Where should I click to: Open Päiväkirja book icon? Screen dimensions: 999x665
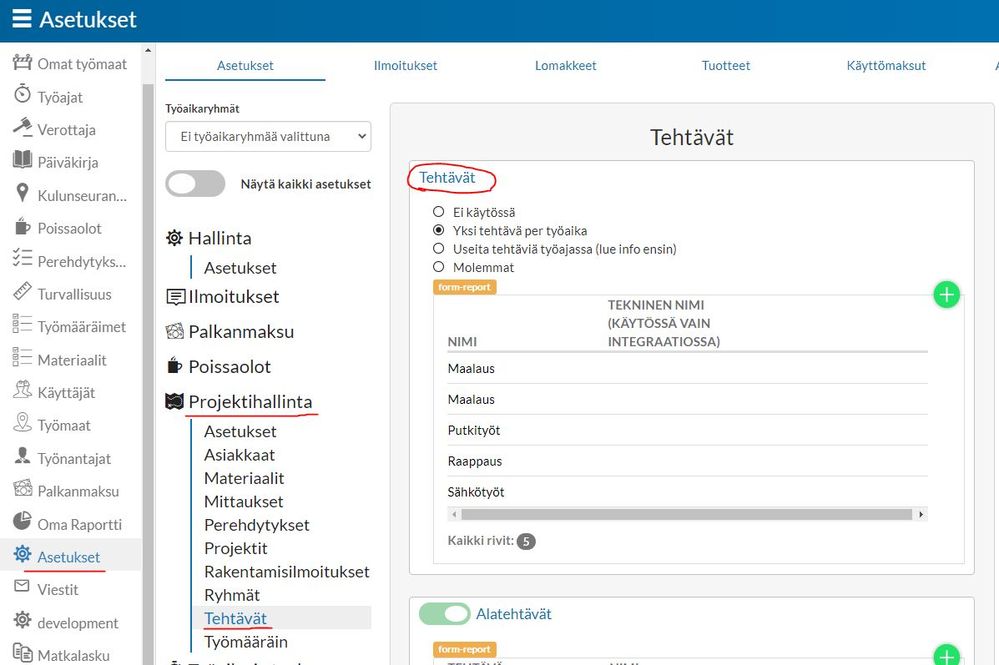click(x=22, y=159)
